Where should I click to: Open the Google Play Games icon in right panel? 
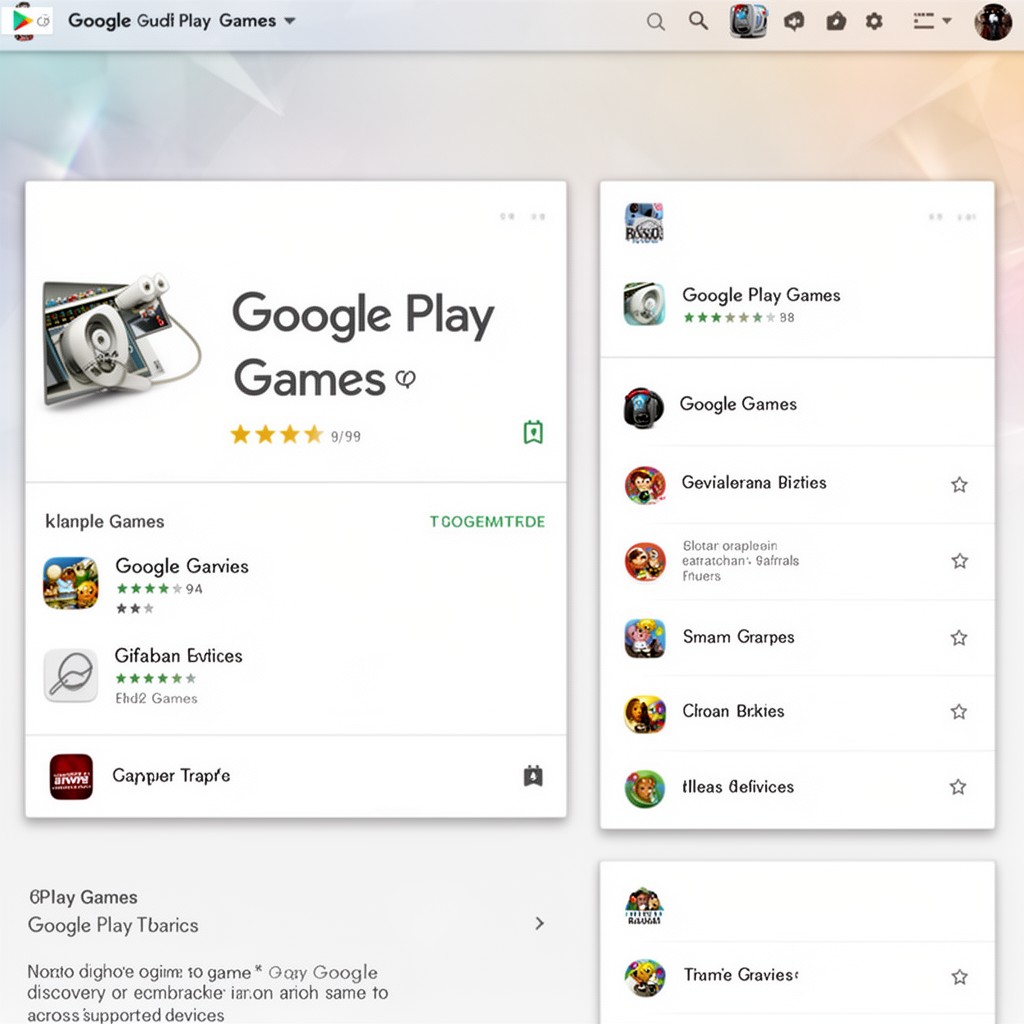click(x=644, y=304)
